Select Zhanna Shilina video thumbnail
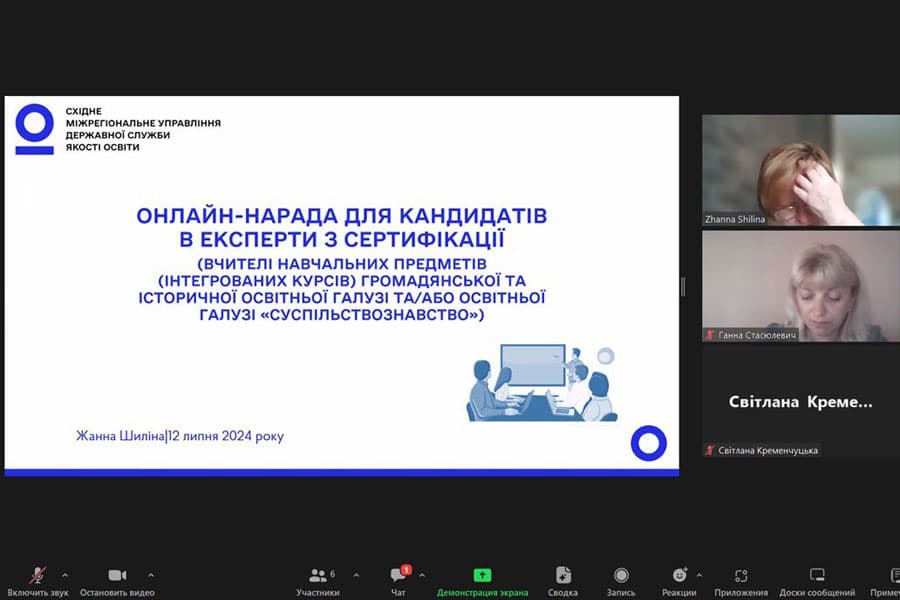This screenshot has width=900, height=600. (x=801, y=170)
